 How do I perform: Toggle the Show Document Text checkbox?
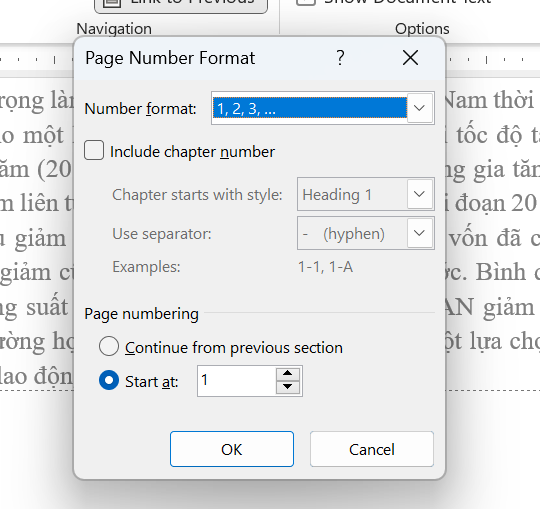click(306, 2)
